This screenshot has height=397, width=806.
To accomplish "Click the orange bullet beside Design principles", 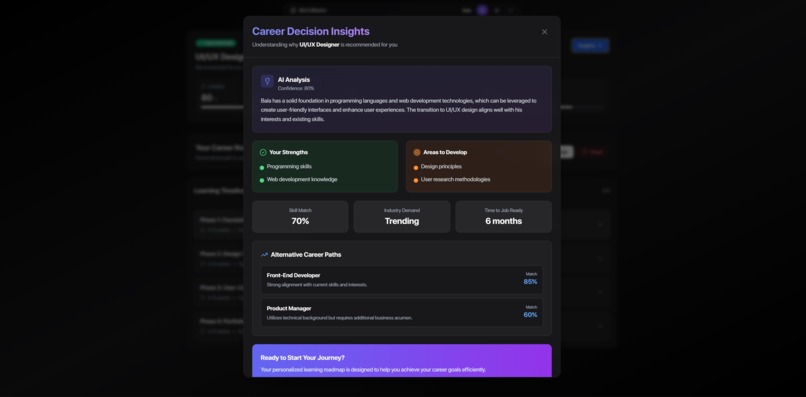I will pyautogui.click(x=416, y=168).
